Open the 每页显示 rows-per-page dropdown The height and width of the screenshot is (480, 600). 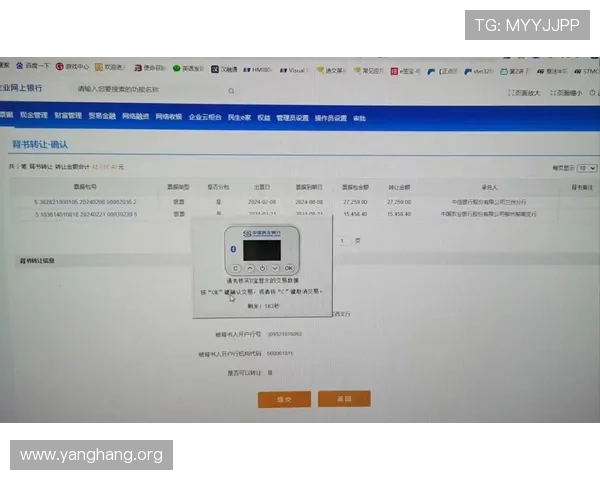point(587,168)
